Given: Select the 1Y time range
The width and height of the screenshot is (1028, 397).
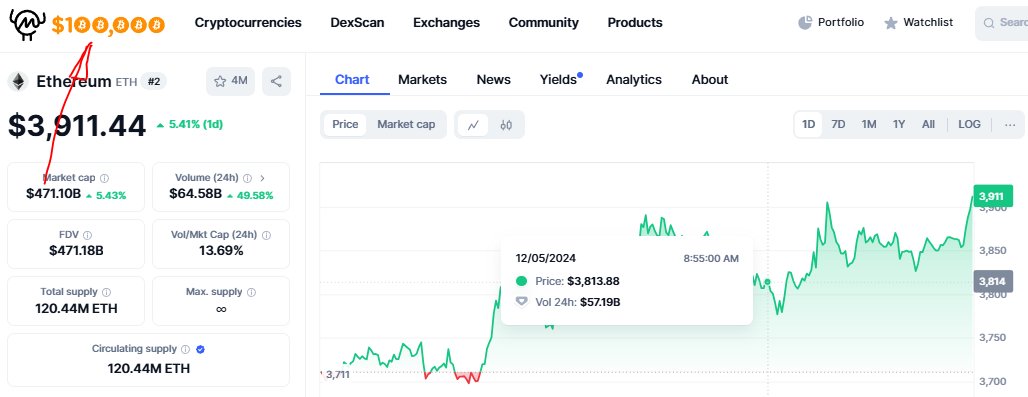Looking at the screenshot, I should click(x=899, y=124).
